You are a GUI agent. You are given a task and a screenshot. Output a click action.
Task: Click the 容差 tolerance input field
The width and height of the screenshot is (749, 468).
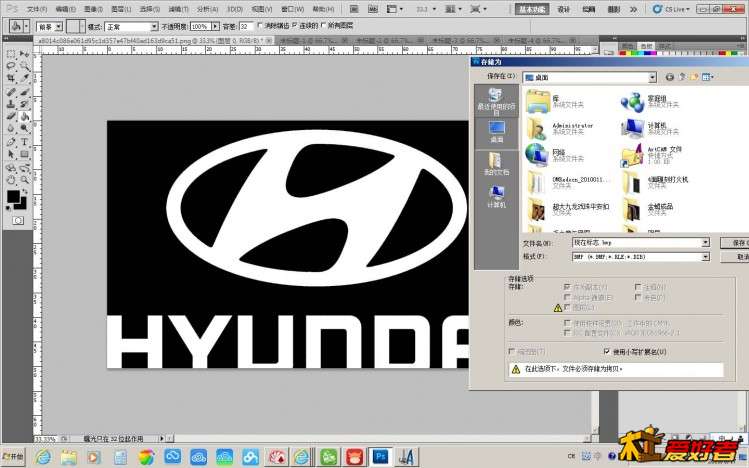(x=246, y=27)
